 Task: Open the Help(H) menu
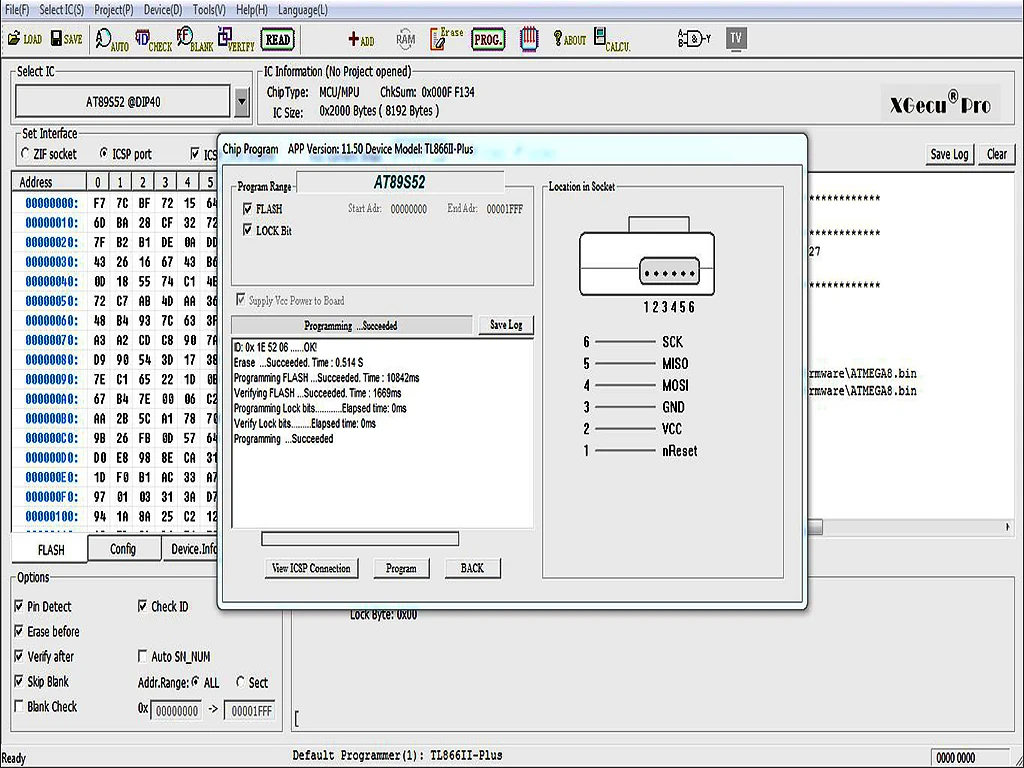pos(252,10)
